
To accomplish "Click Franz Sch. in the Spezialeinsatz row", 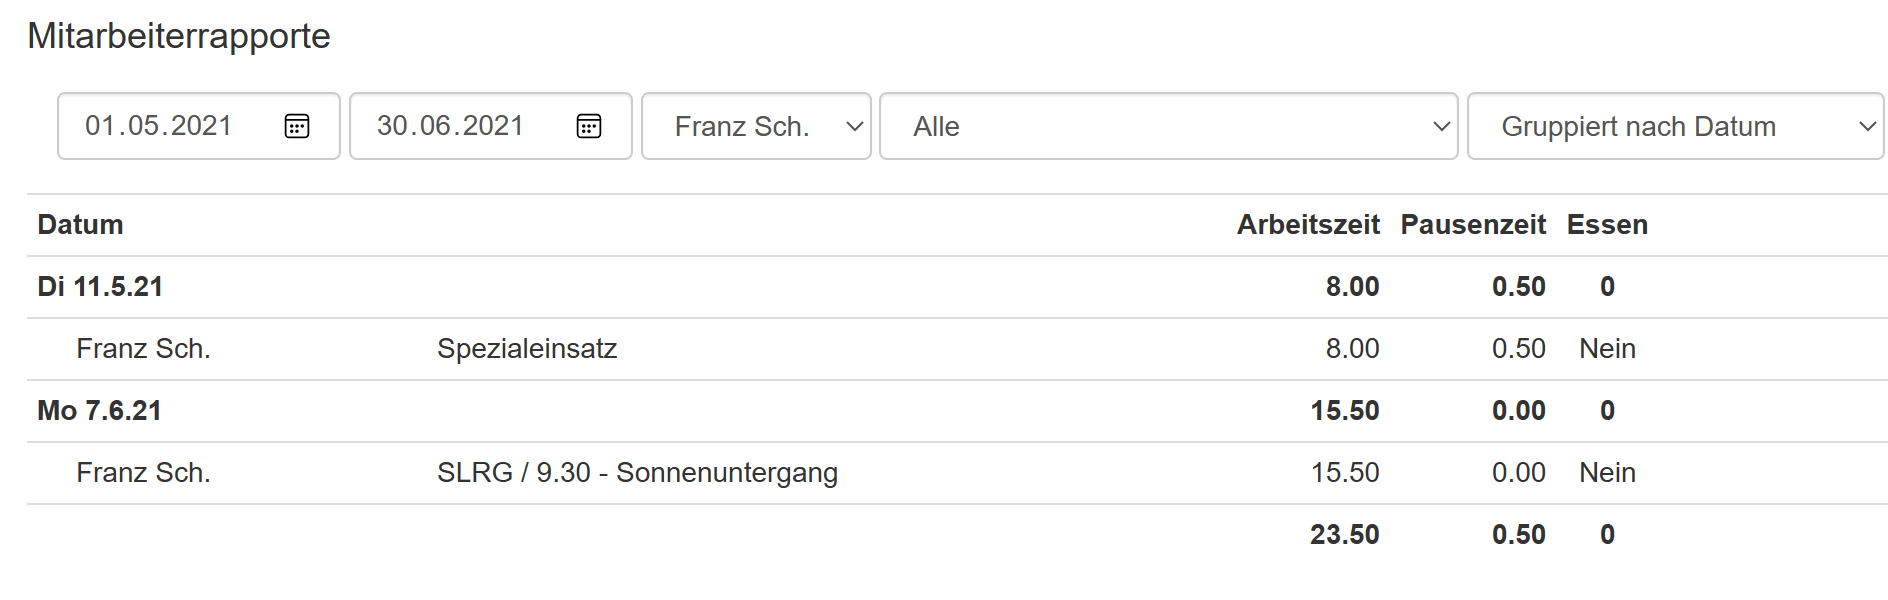I will (x=143, y=349).
